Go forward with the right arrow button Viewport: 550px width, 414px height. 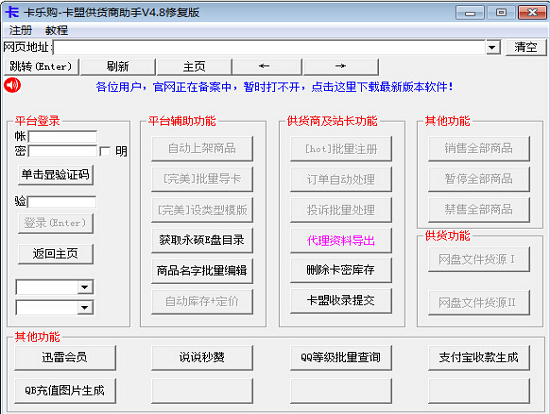click(x=341, y=66)
